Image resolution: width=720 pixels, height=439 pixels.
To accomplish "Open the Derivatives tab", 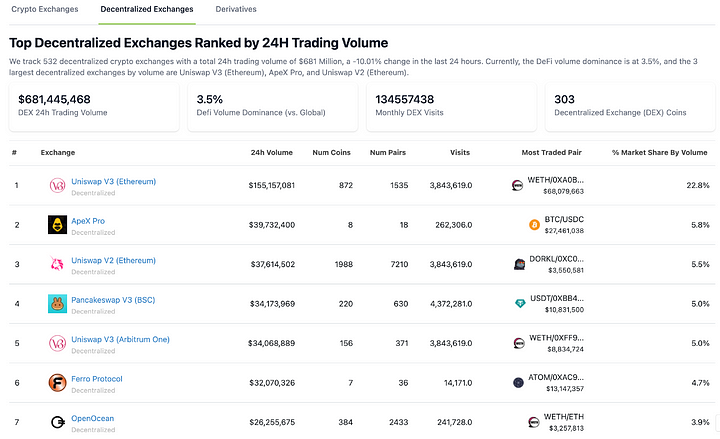I will point(236,9).
